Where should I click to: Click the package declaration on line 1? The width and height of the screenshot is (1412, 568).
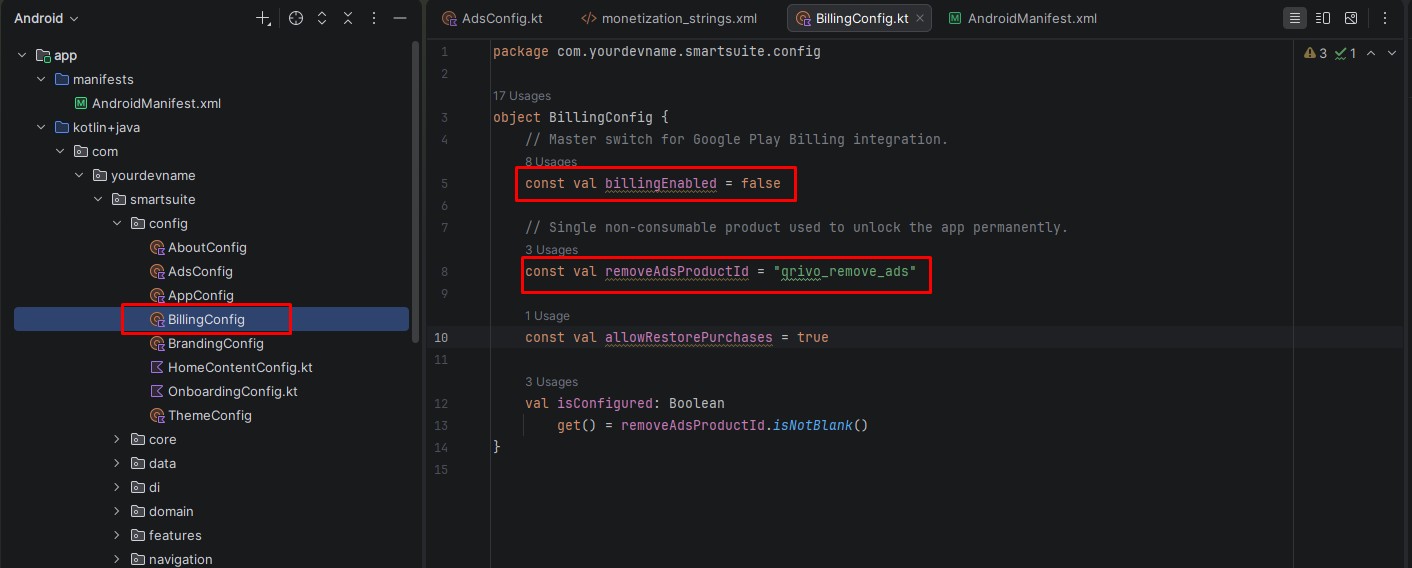[657, 52]
